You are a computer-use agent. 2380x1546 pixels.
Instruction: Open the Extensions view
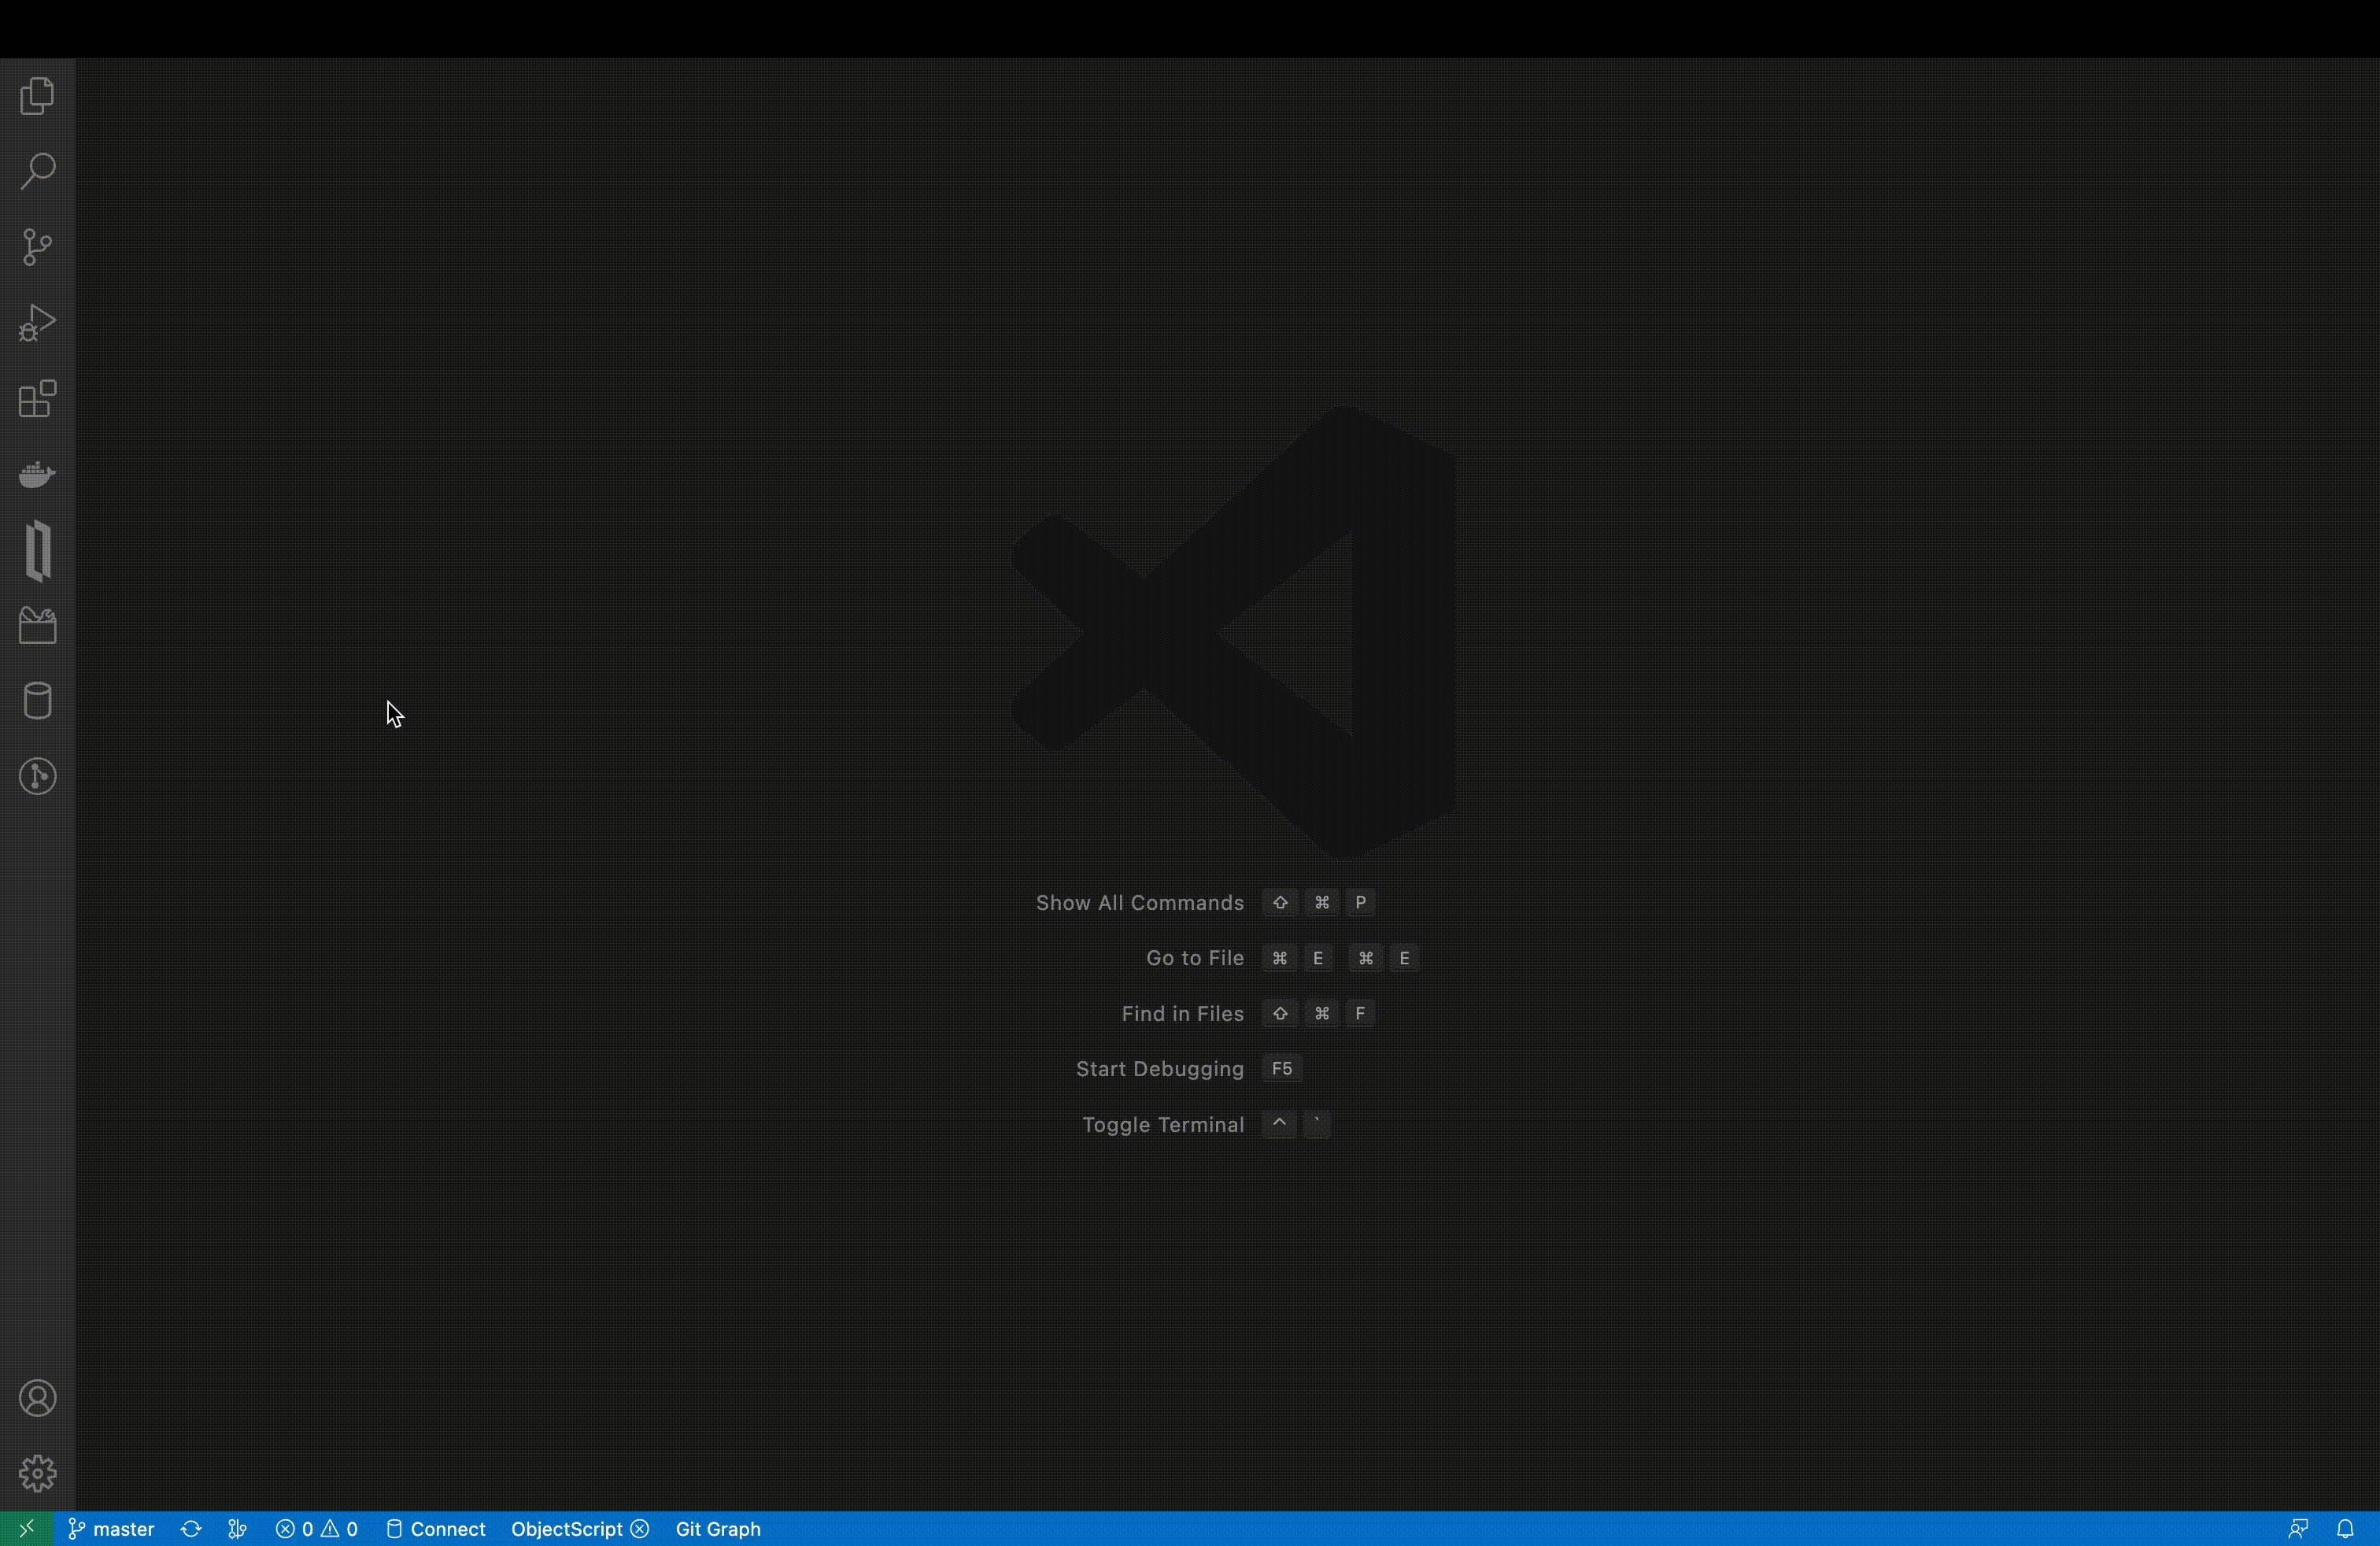point(37,399)
